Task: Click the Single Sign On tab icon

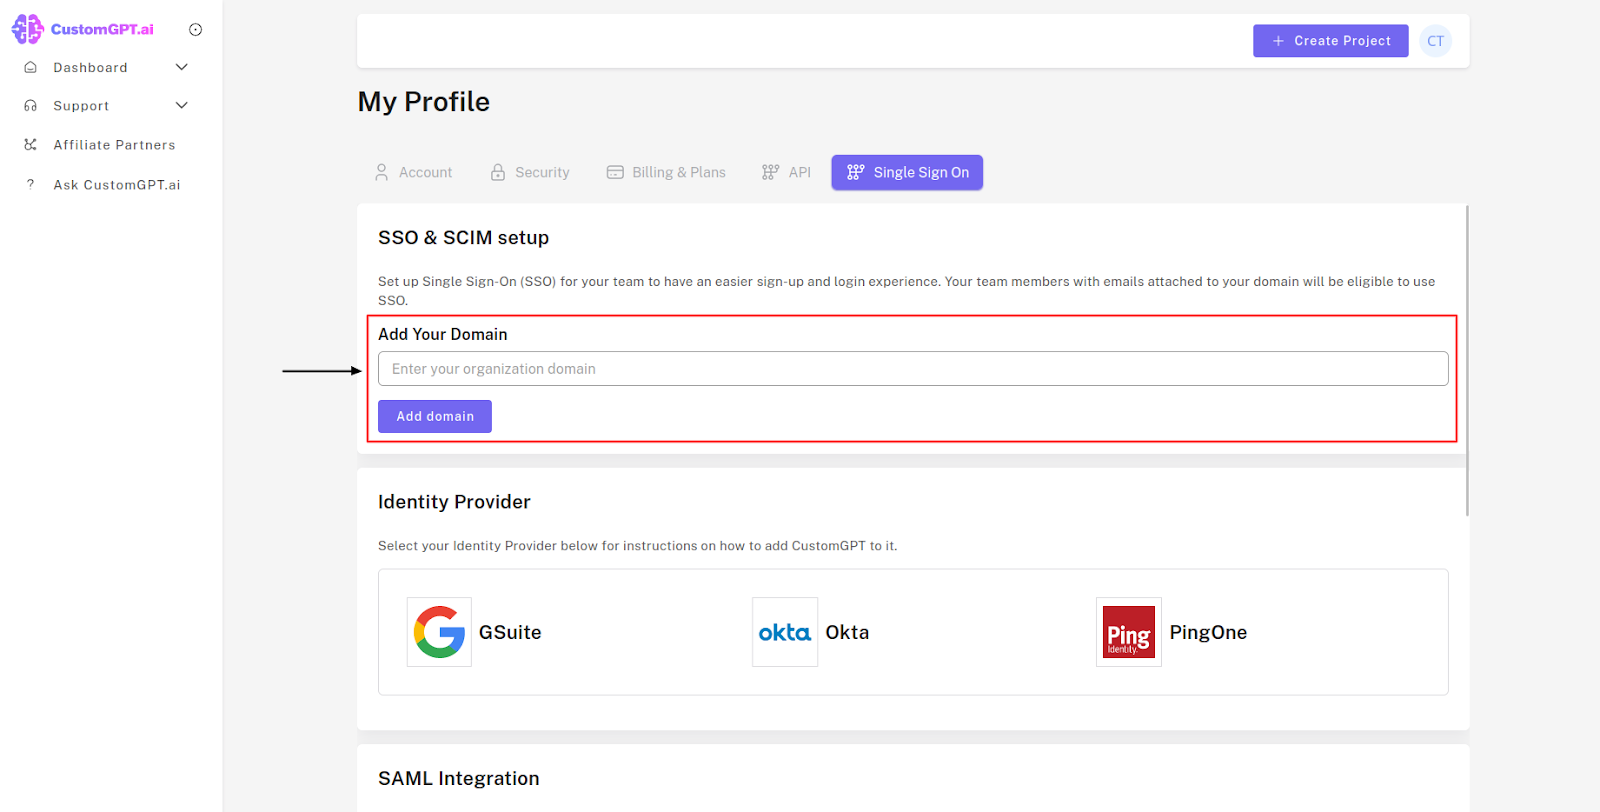Action: point(856,172)
